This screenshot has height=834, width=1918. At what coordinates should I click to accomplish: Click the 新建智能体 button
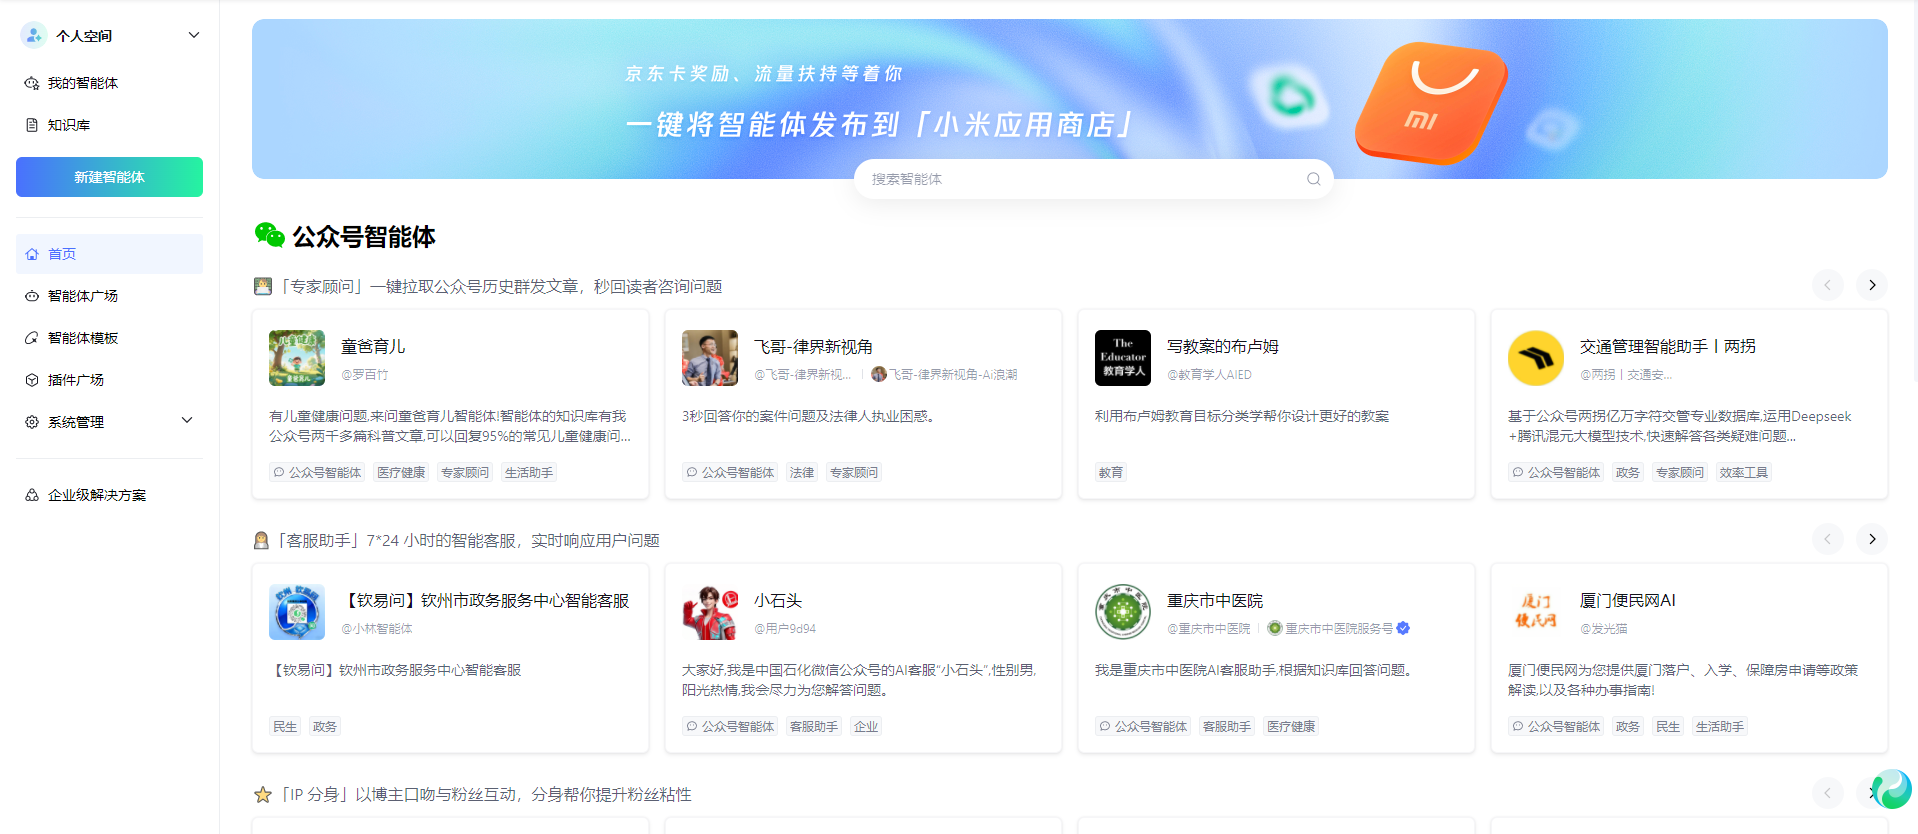[x=109, y=177]
